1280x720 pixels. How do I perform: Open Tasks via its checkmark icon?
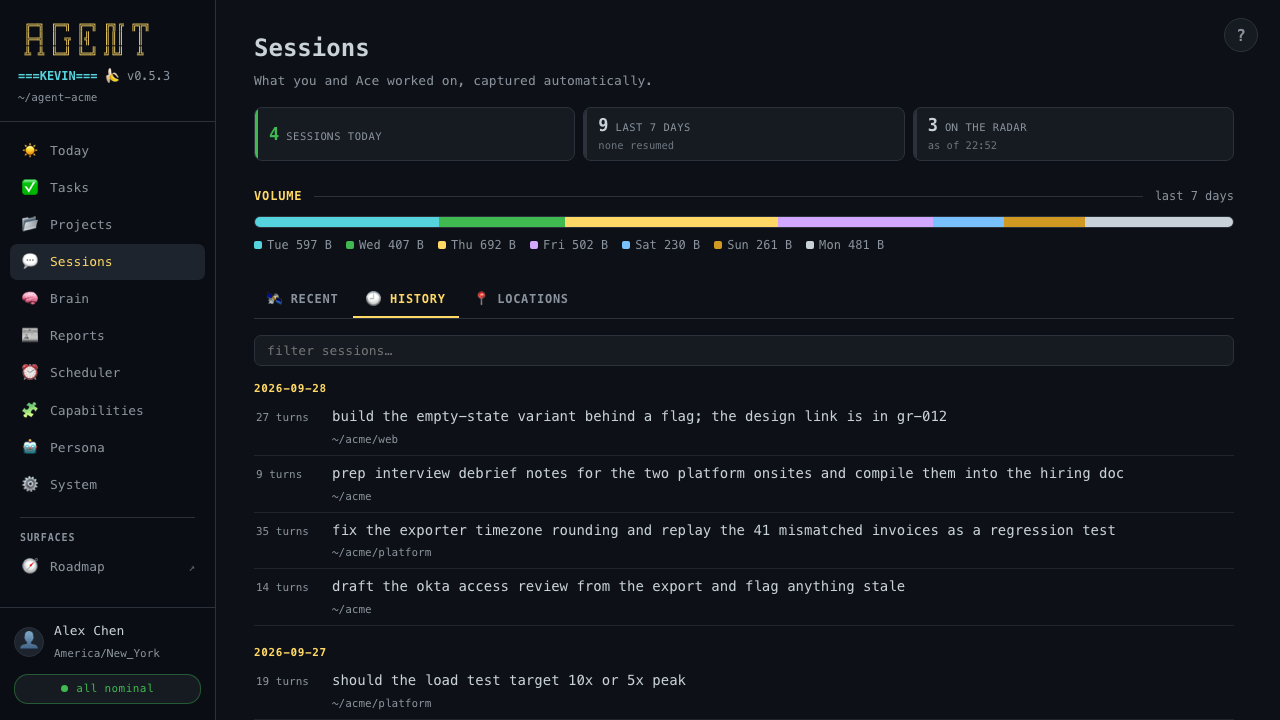[x=30, y=187]
